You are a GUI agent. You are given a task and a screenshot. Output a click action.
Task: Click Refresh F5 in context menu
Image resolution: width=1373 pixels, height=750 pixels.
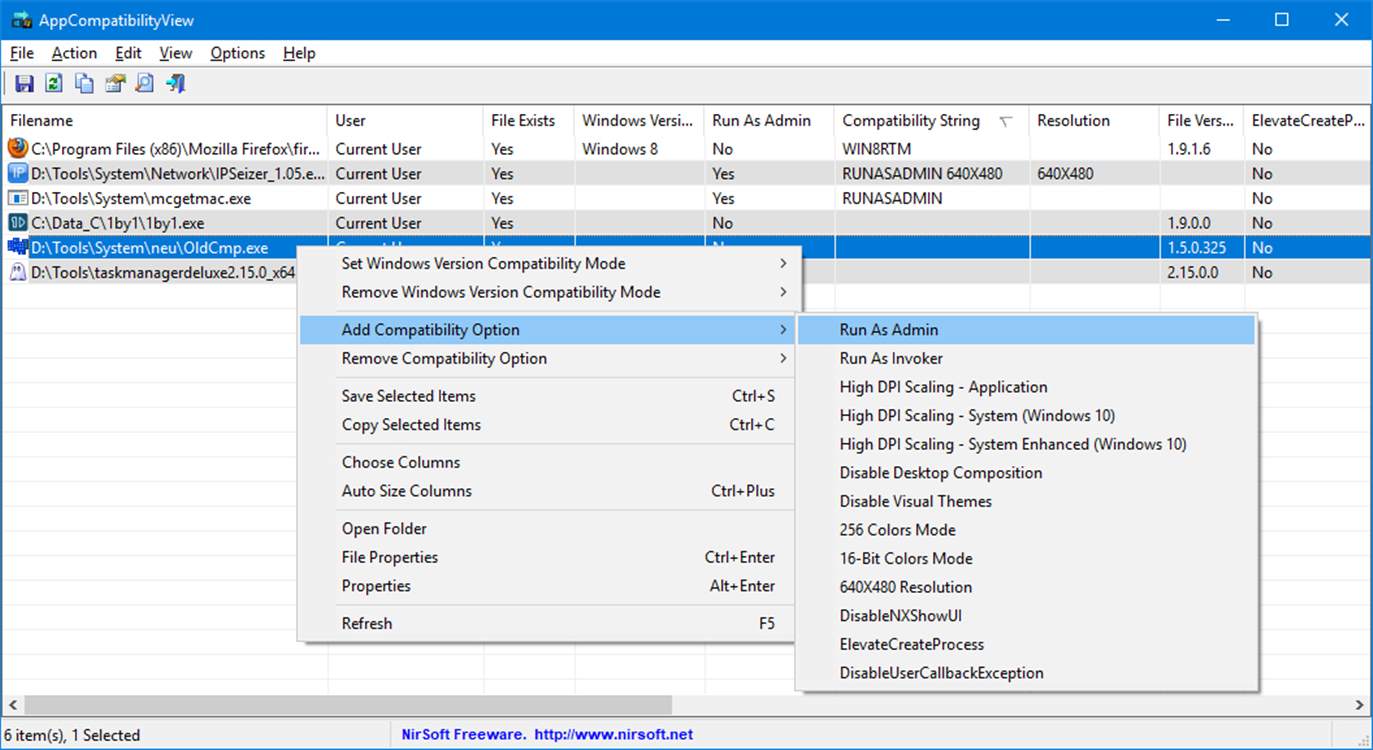548,624
